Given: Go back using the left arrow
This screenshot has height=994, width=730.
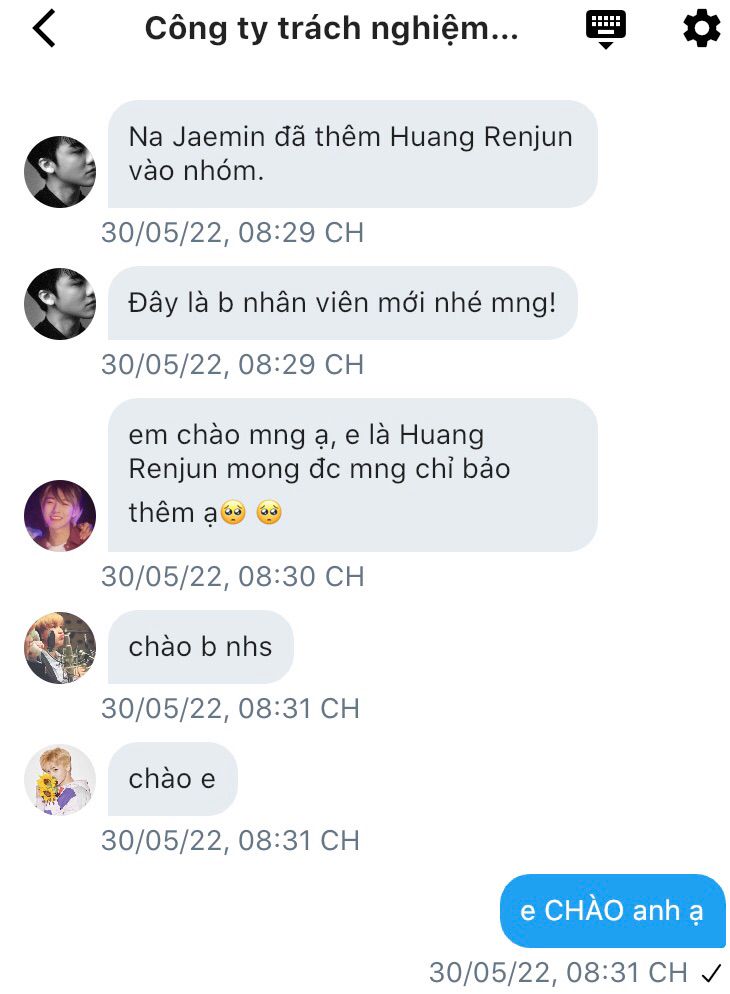Looking at the screenshot, I should (44, 29).
